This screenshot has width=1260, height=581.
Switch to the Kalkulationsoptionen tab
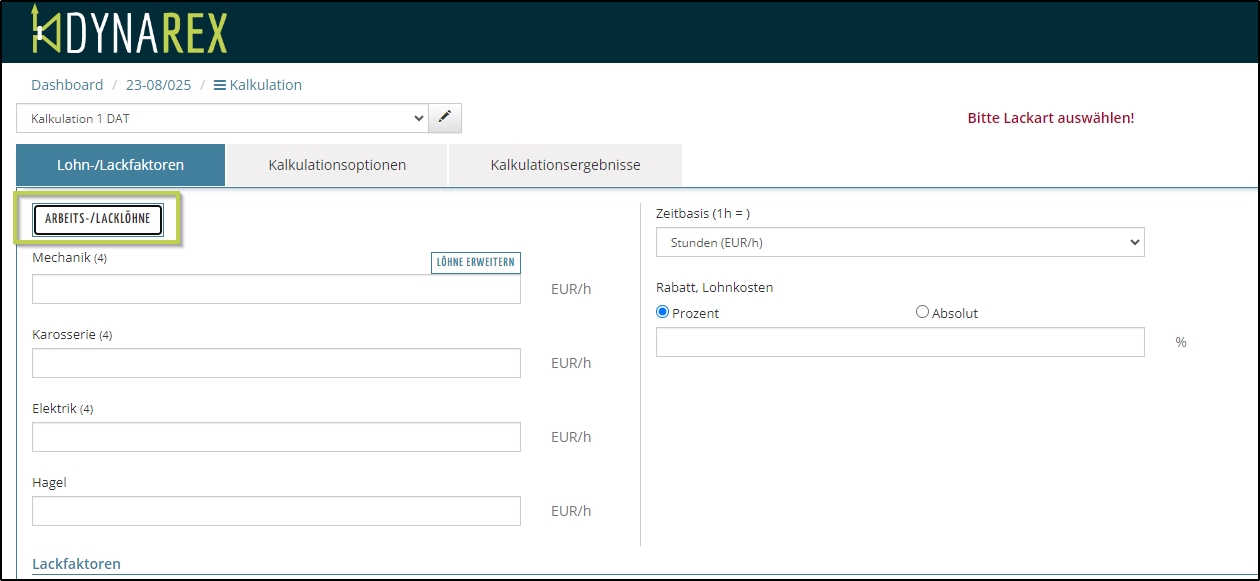(x=337, y=165)
